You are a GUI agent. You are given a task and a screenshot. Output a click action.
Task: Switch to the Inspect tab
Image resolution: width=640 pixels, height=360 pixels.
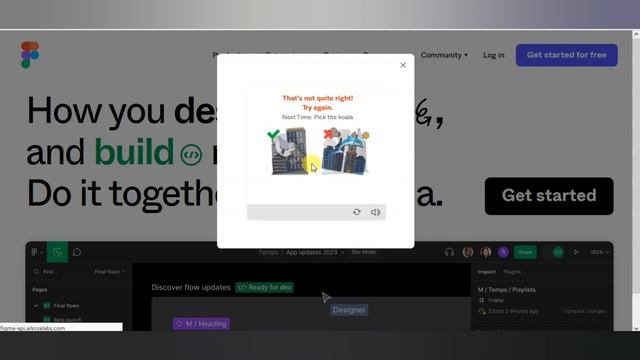(x=487, y=272)
